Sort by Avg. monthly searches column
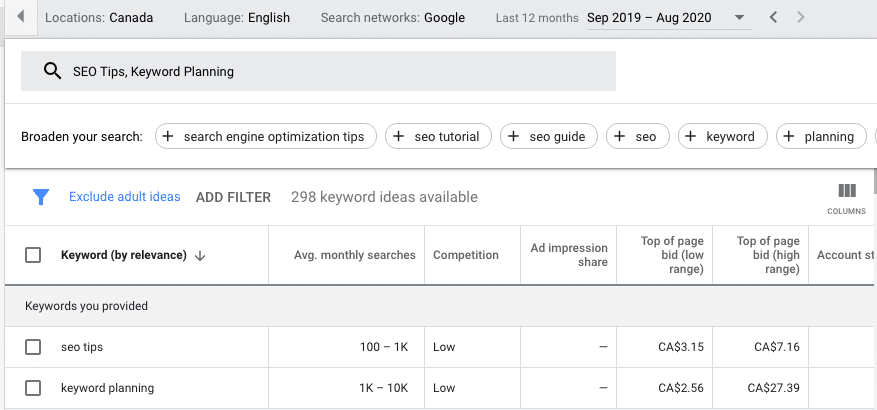The image size is (877, 410). click(x=355, y=255)
